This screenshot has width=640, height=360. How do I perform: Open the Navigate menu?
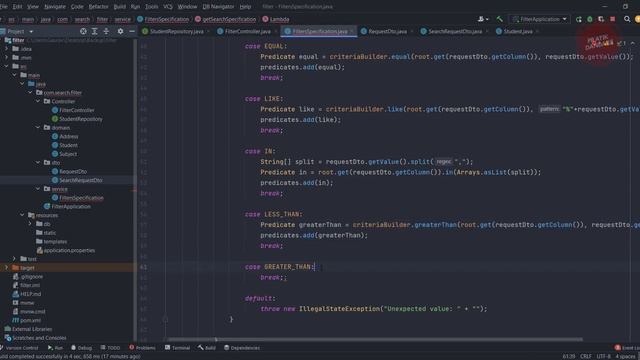pos(55,7)
